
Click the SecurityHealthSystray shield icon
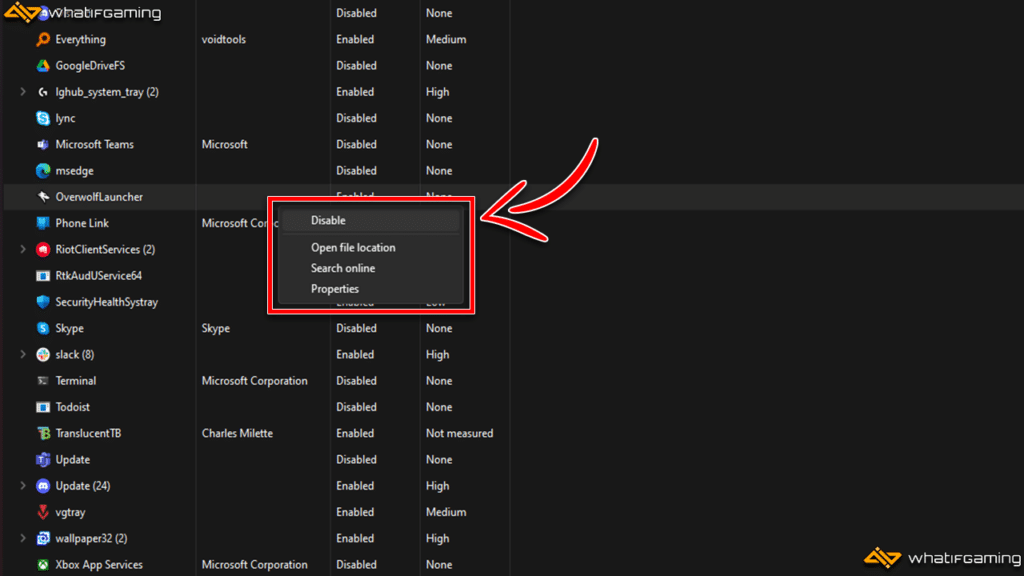pos(43,302)
